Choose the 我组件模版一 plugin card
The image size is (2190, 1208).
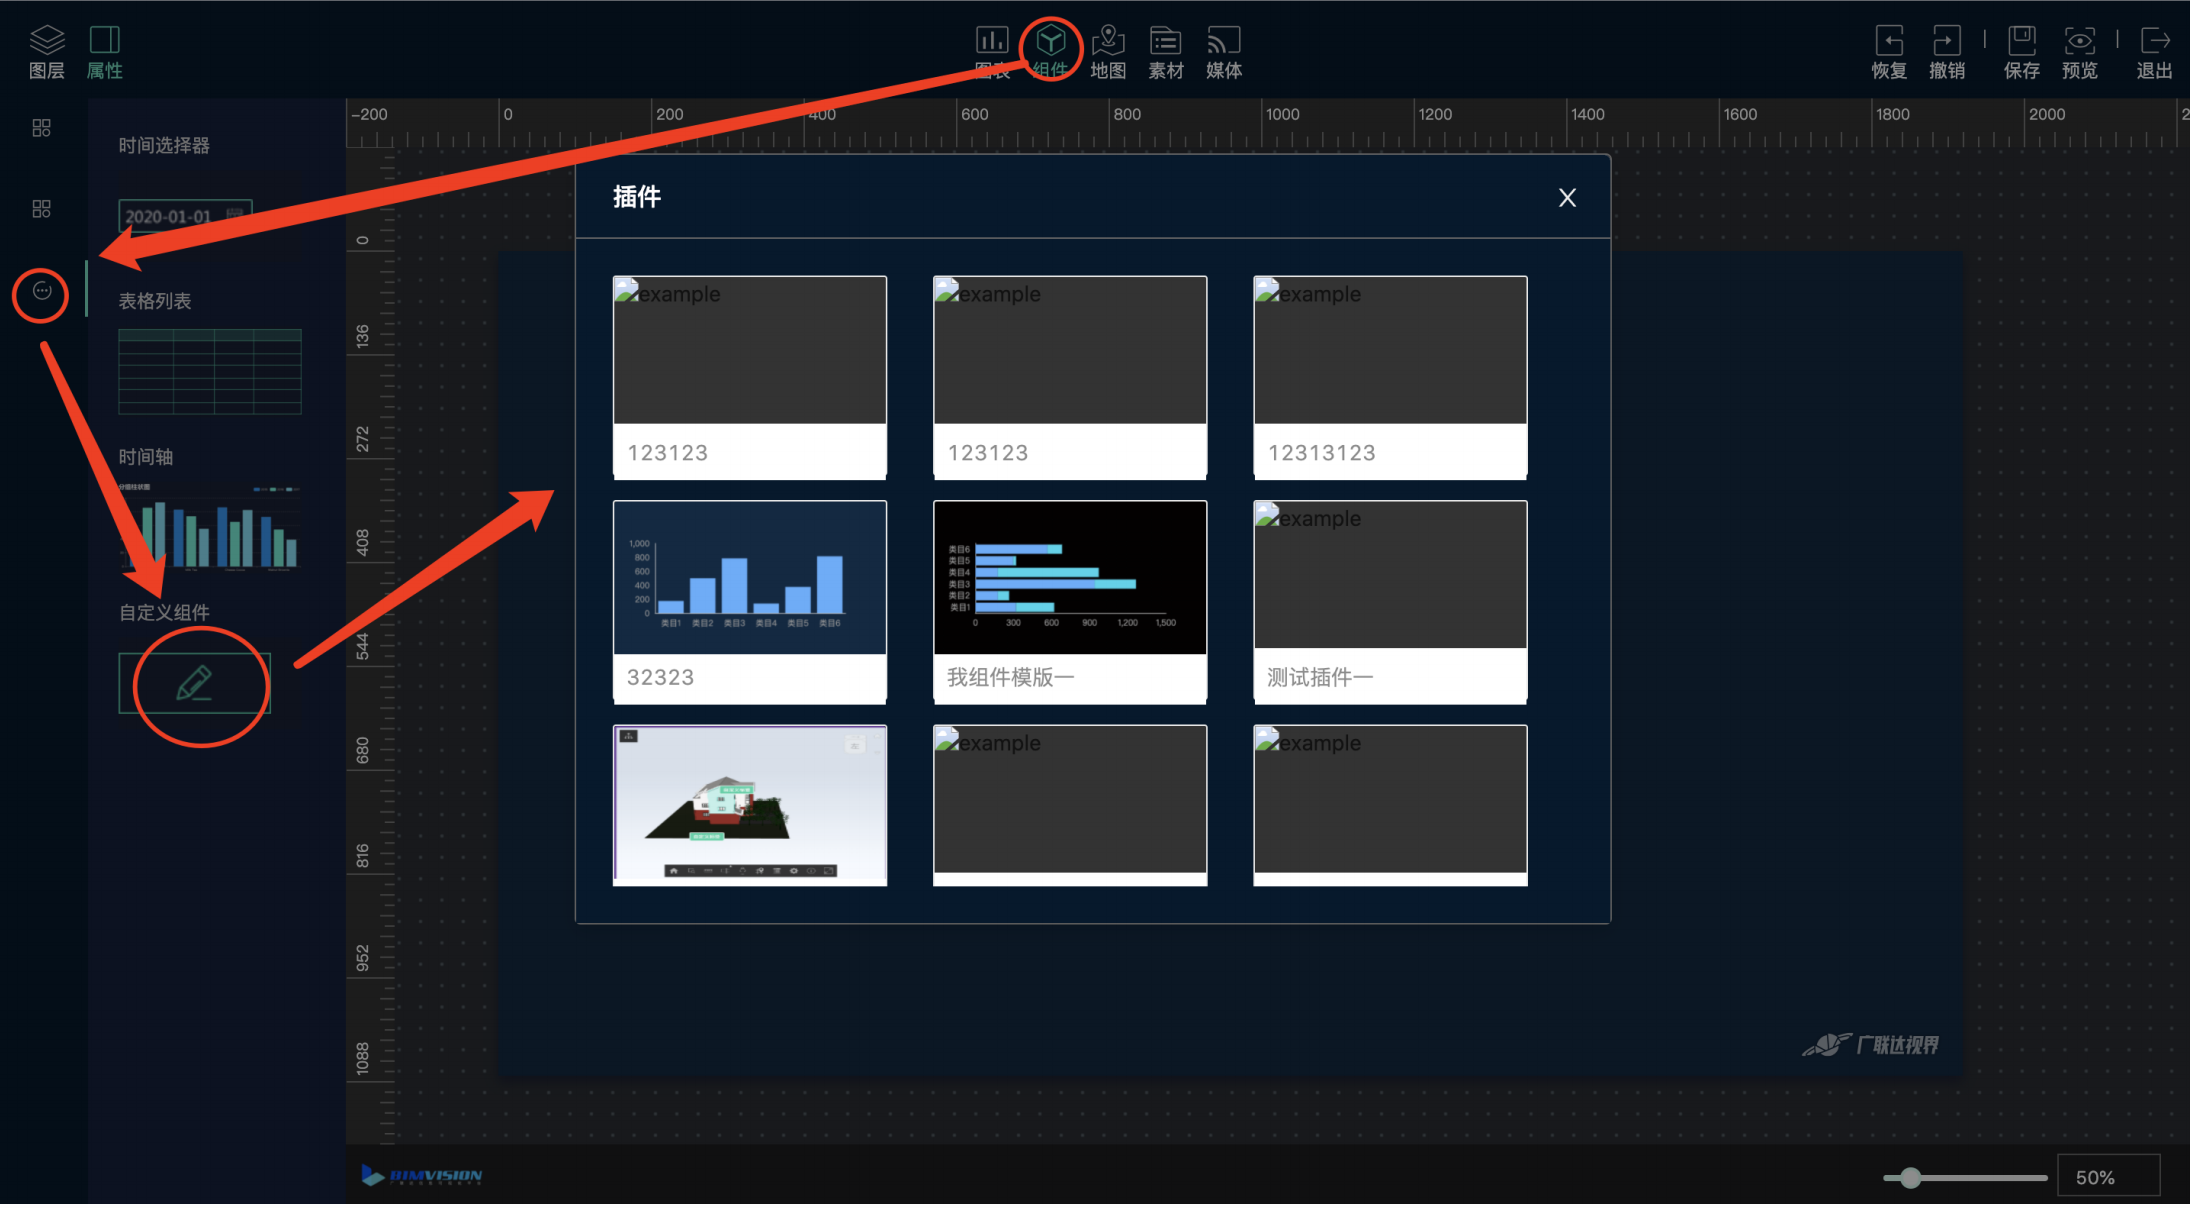[x=1069, y=601]
